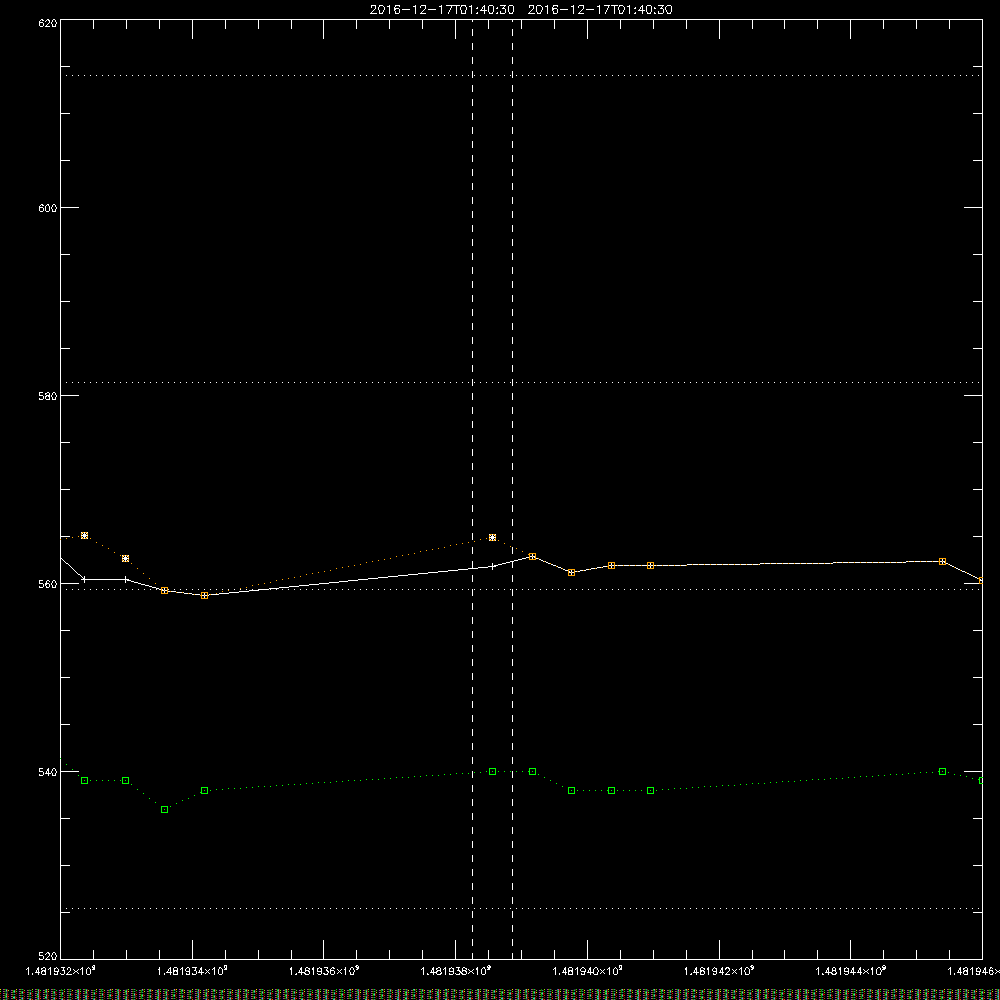Select the first green square on the series

point(84,781)
